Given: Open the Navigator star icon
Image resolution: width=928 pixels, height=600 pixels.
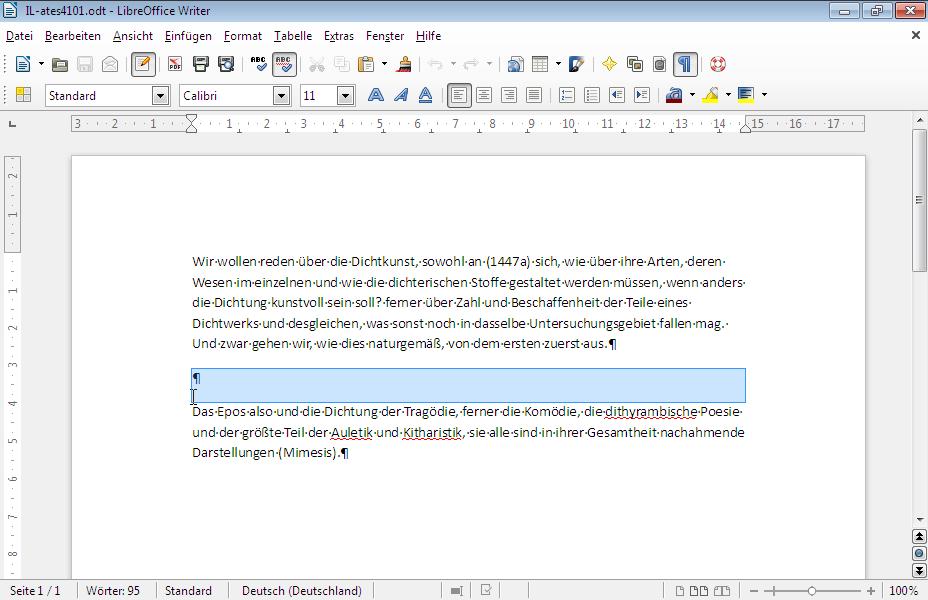Looking at the screenshot, I should (x=609, y=64).
